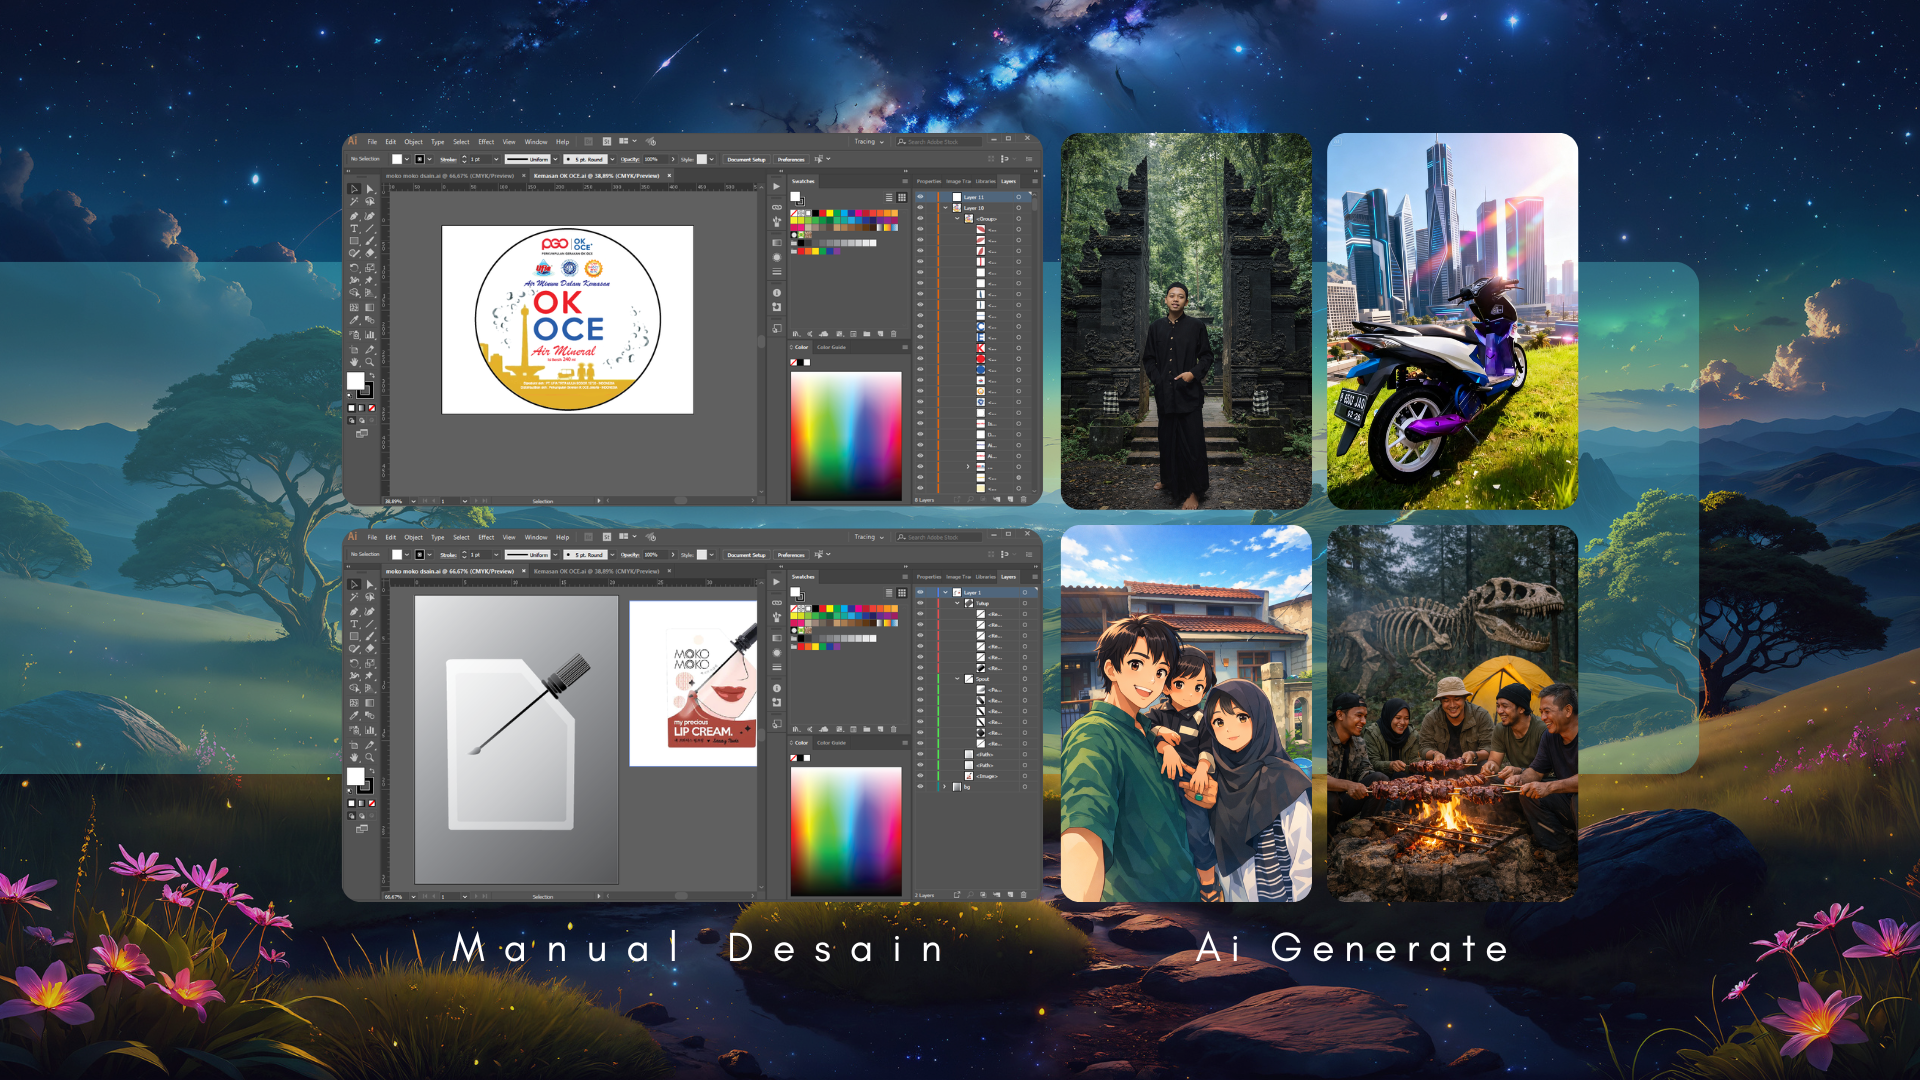
Task: Select the Rotate tool in OK OCE window
Action: point(354,268)
